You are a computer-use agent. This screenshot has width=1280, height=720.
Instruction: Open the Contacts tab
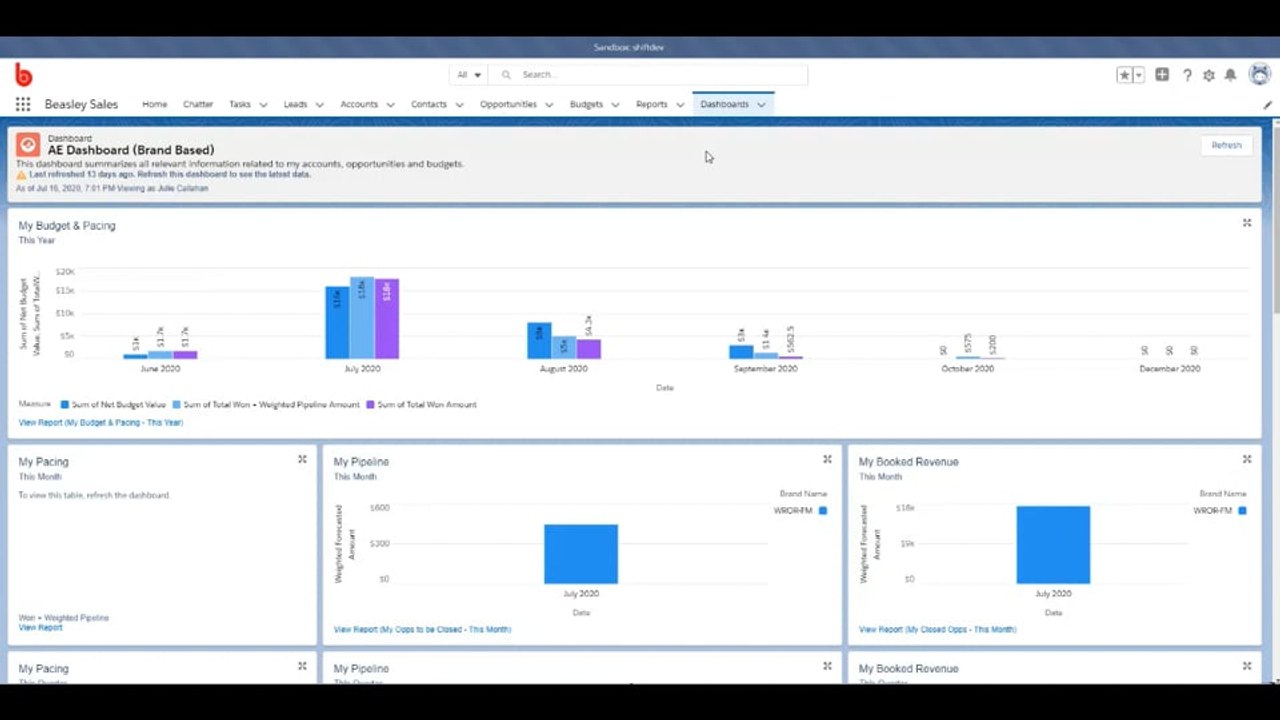(429, 104)
